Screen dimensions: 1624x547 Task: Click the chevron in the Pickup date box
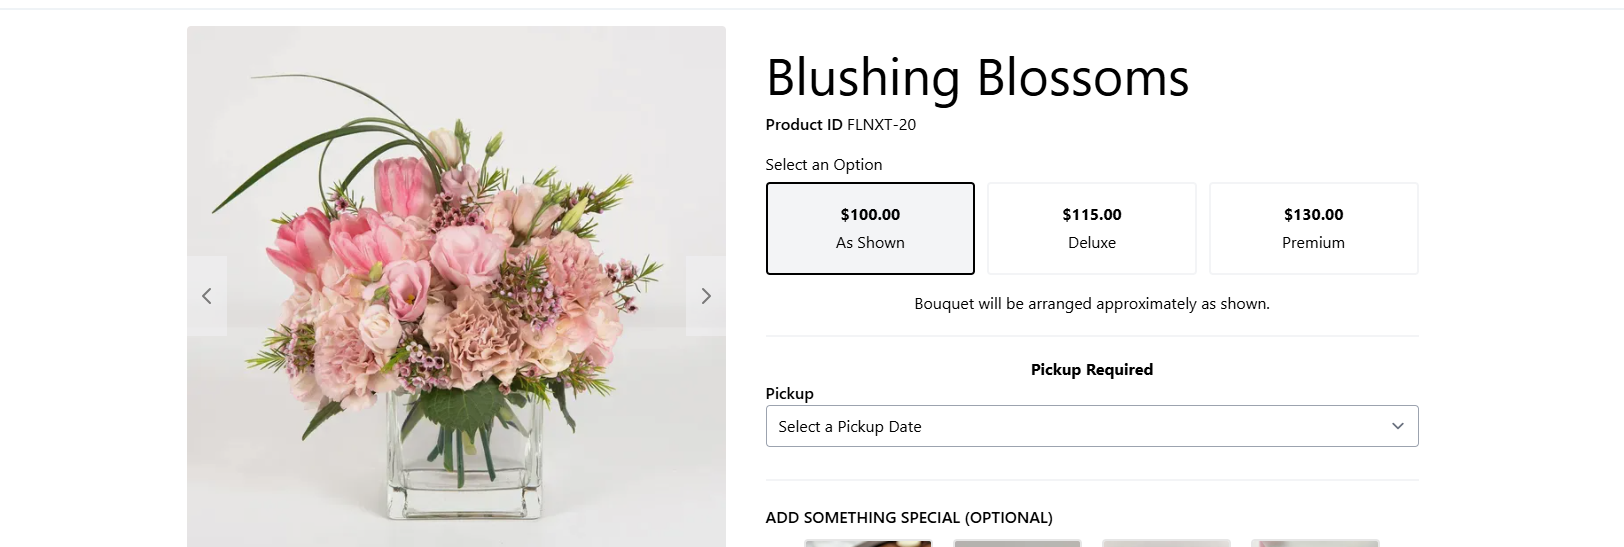click(1397, 426)
